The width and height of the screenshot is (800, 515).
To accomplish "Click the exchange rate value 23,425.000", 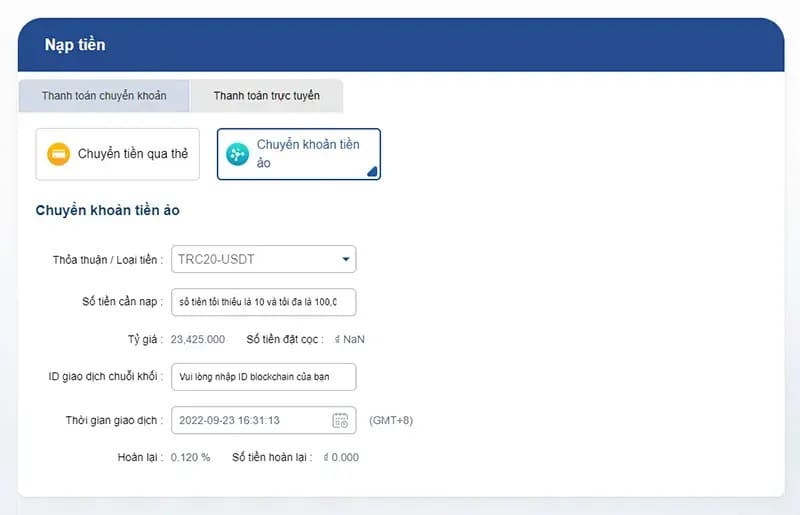I will pos(197,339).
